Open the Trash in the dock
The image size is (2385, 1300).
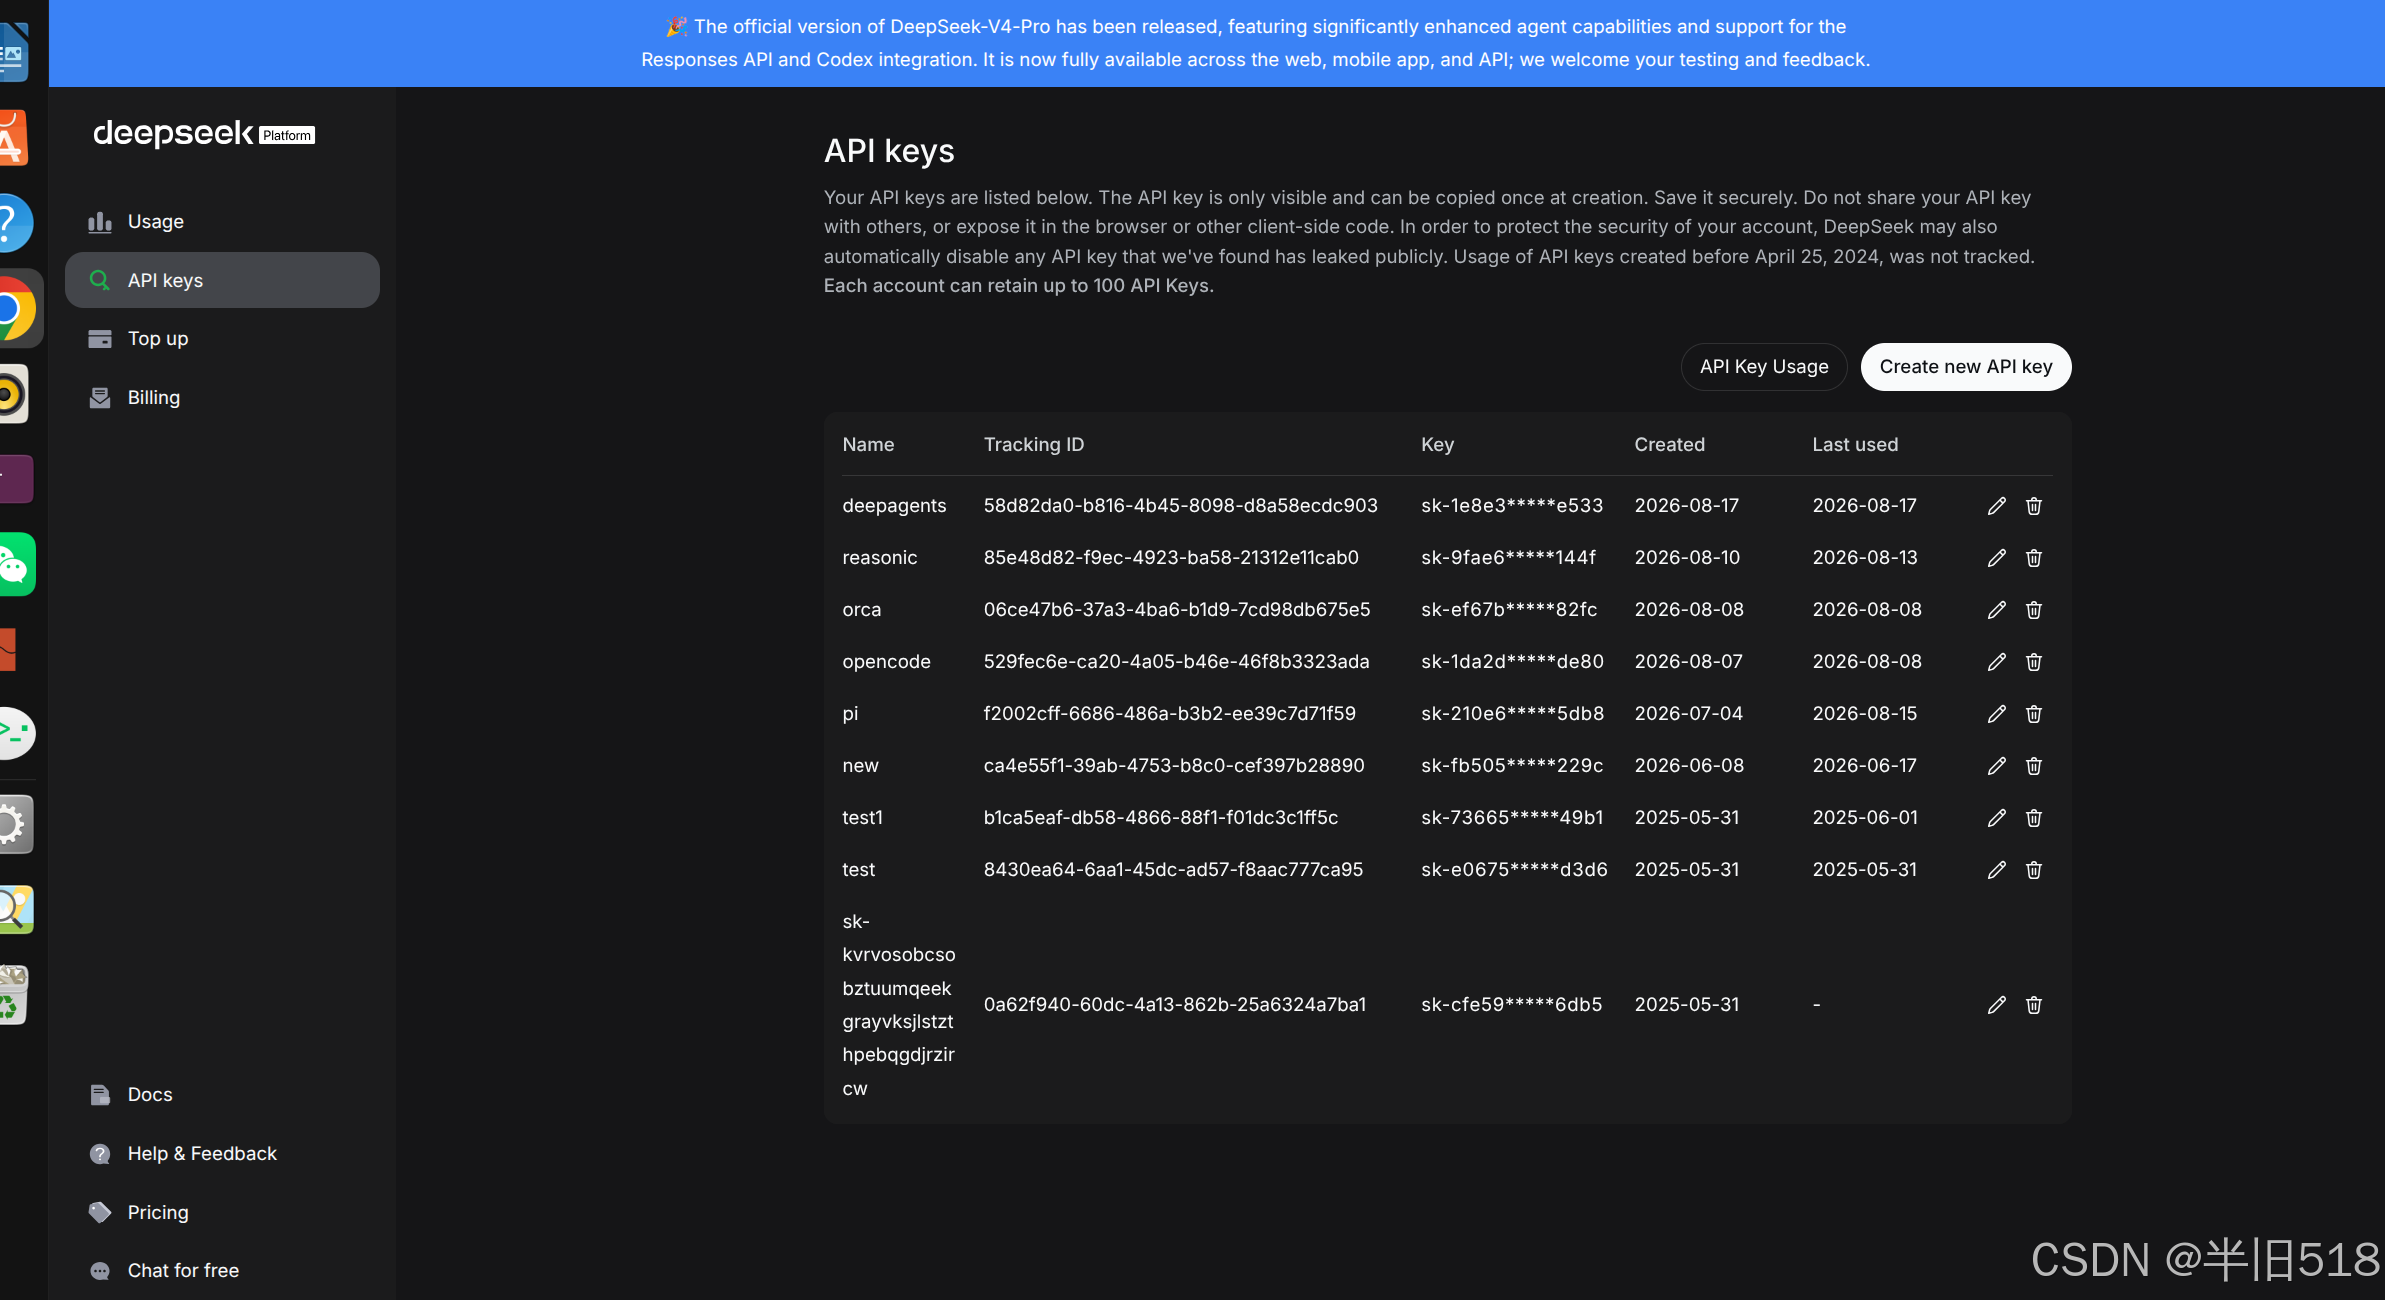click(14, 994)
